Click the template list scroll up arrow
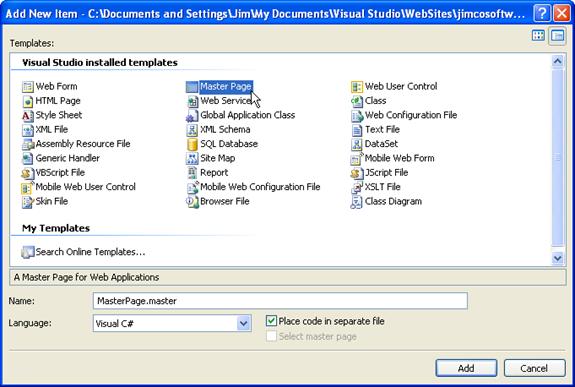 [x=557, y=61]
